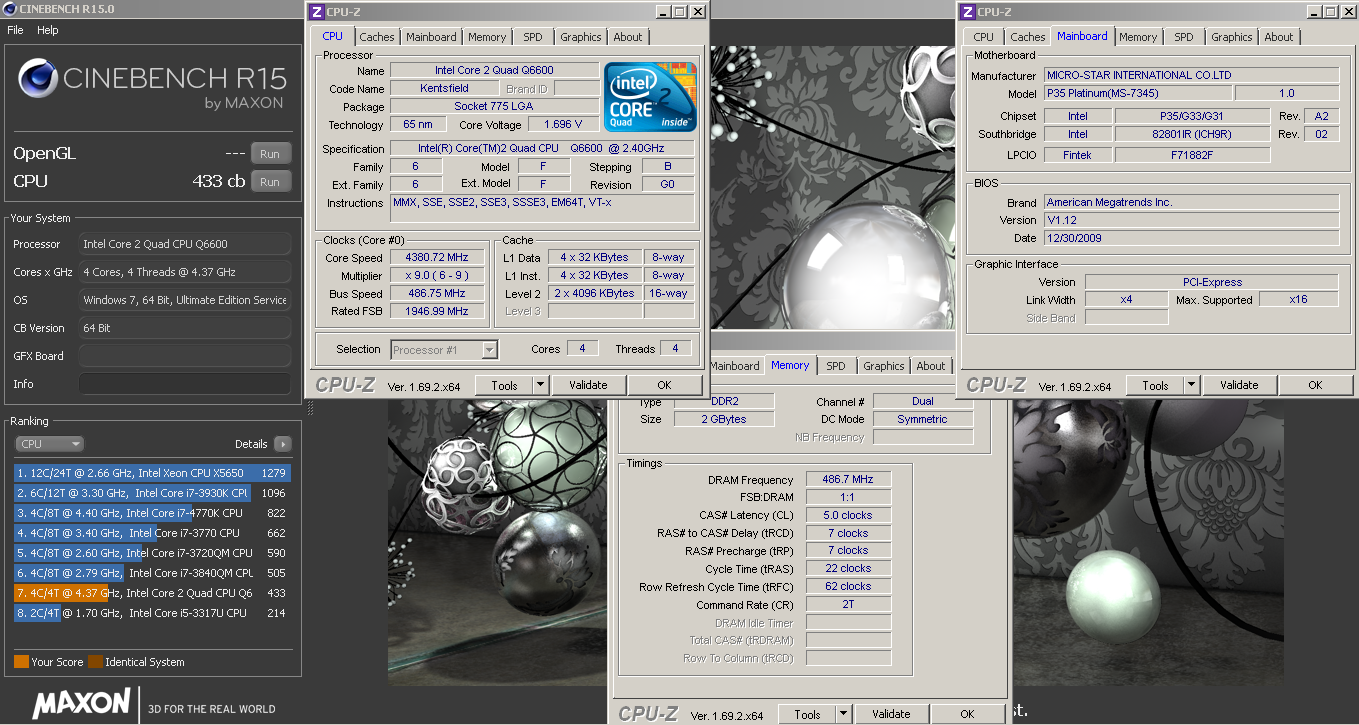1359x725 pixels.
Task: Switch to Caches tab in CPU window
Action: coord(377,37)
